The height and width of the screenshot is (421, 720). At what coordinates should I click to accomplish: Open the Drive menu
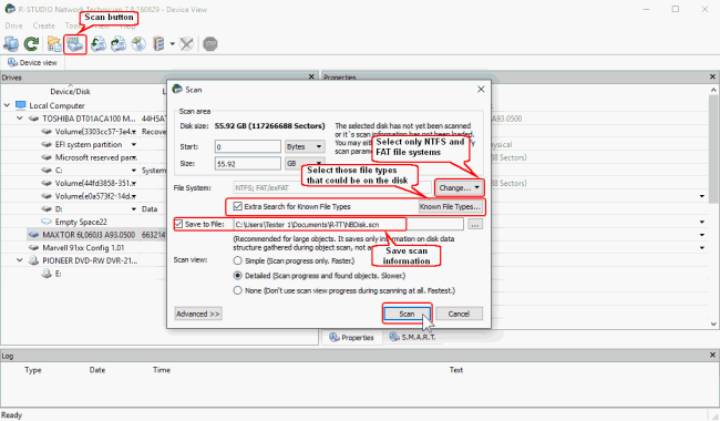[x=13, y=26]
